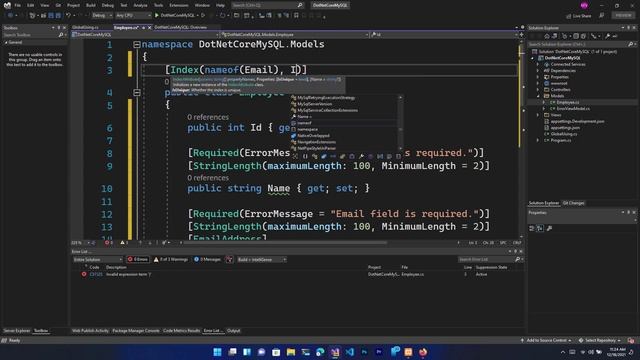The image size is (640, 360).
Task: Select ErrorViewModel.cs in Solution Explorer
Action: (573, 109)
